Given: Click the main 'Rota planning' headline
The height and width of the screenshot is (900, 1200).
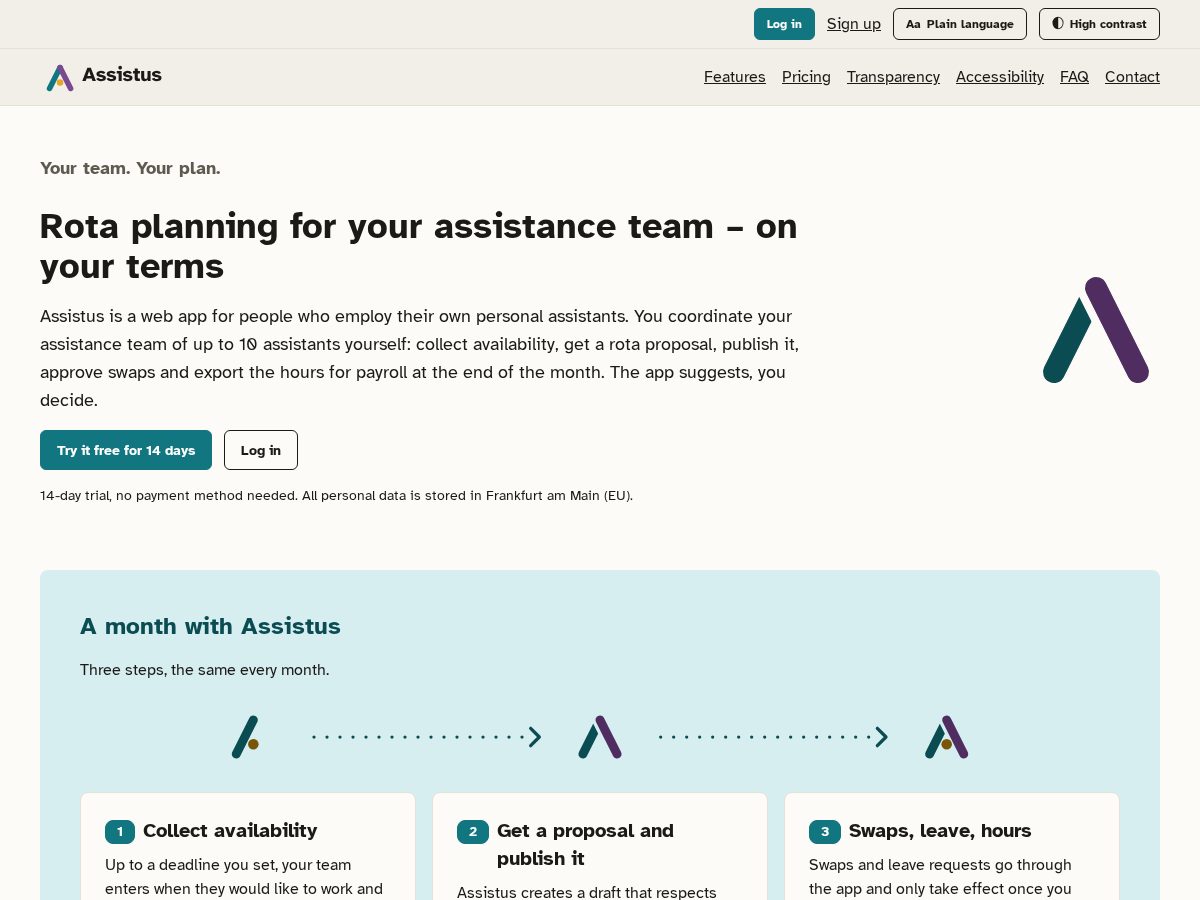Looking at the screenshot, I should [418, 246].
